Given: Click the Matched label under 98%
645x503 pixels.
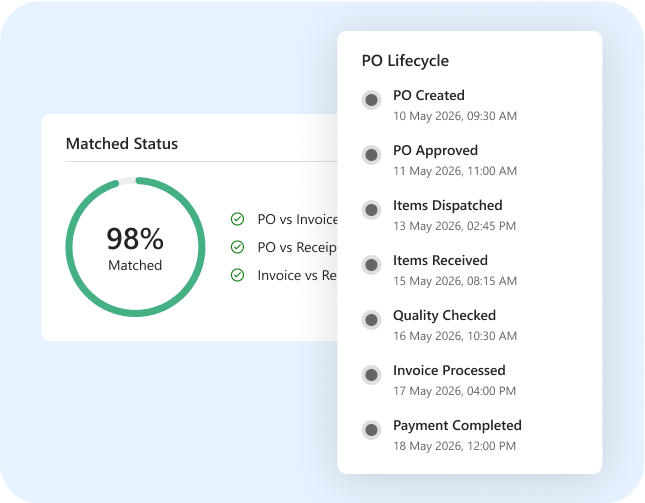Looking at the screenshot, I should pos(135,266).
